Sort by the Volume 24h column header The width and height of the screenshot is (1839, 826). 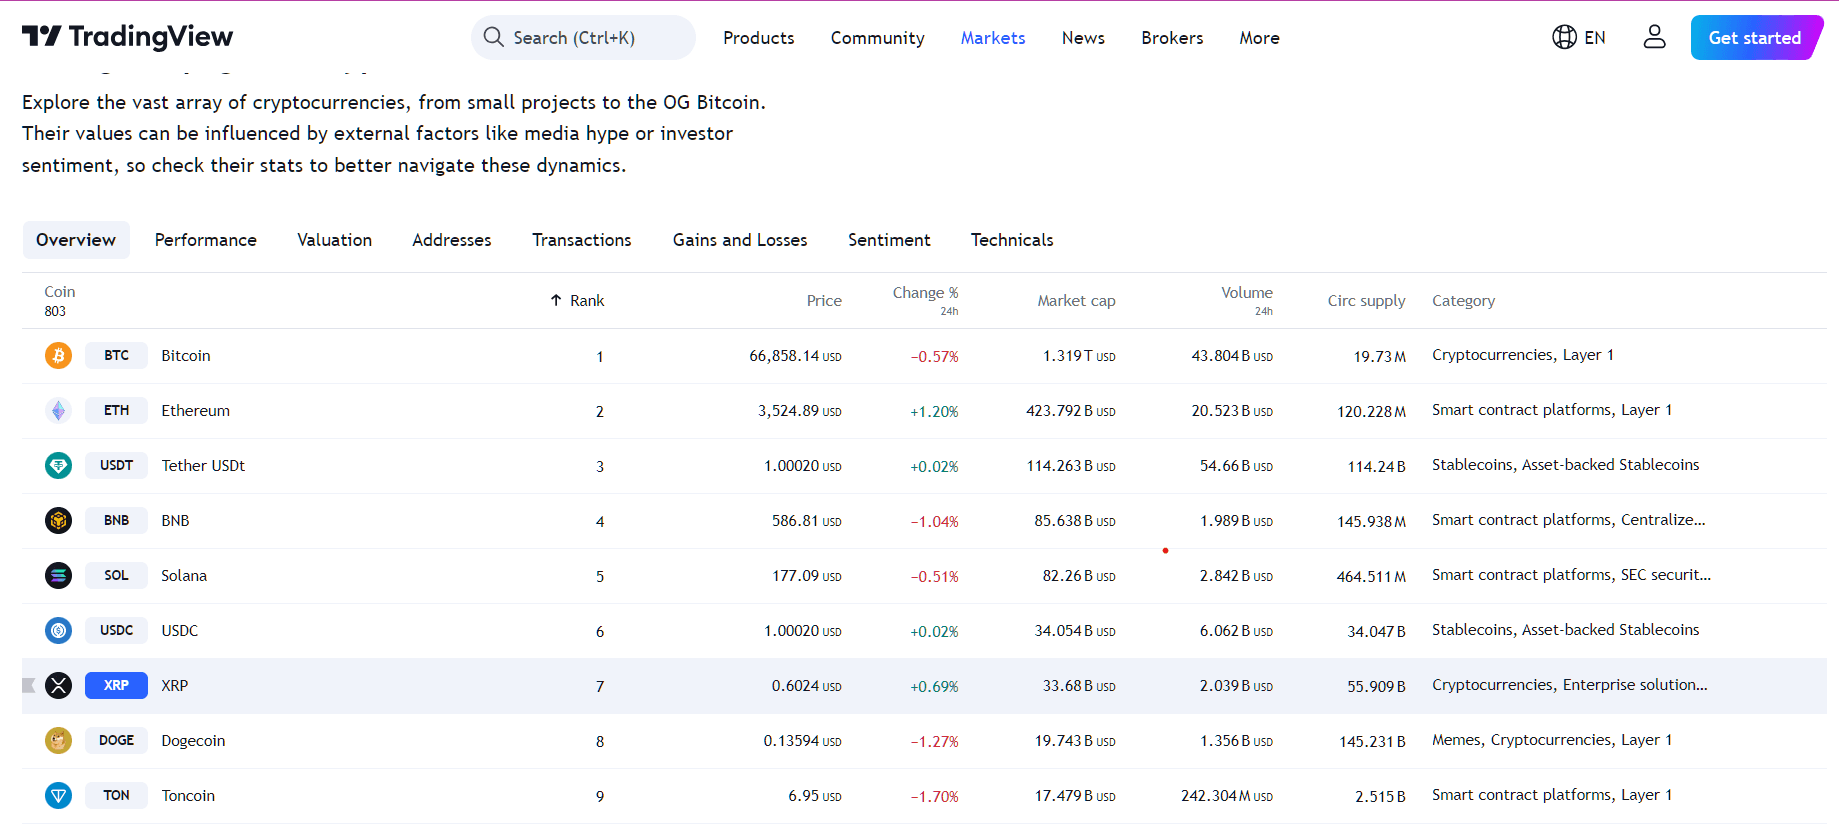[1247, 300]
